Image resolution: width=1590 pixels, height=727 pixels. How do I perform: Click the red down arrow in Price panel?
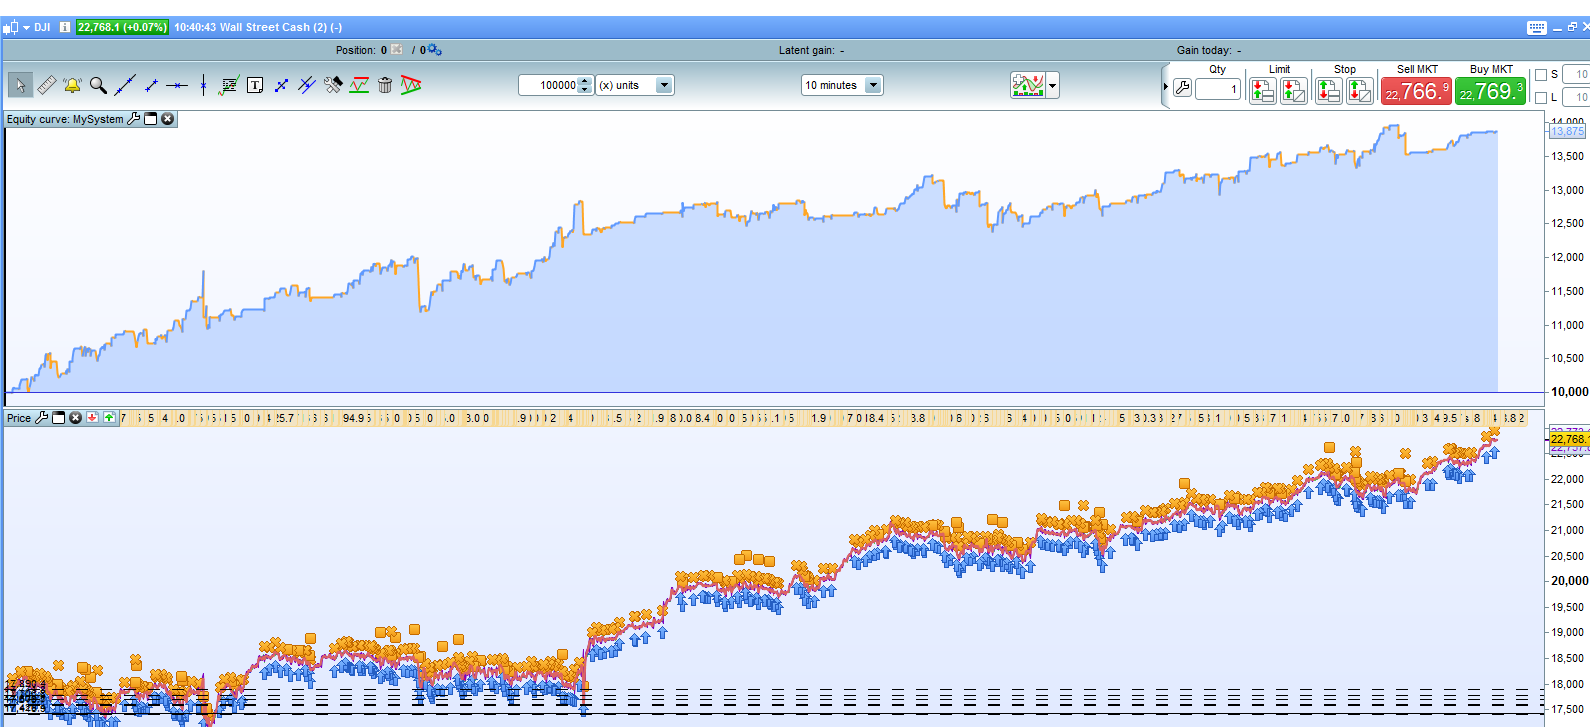point(93,418)
